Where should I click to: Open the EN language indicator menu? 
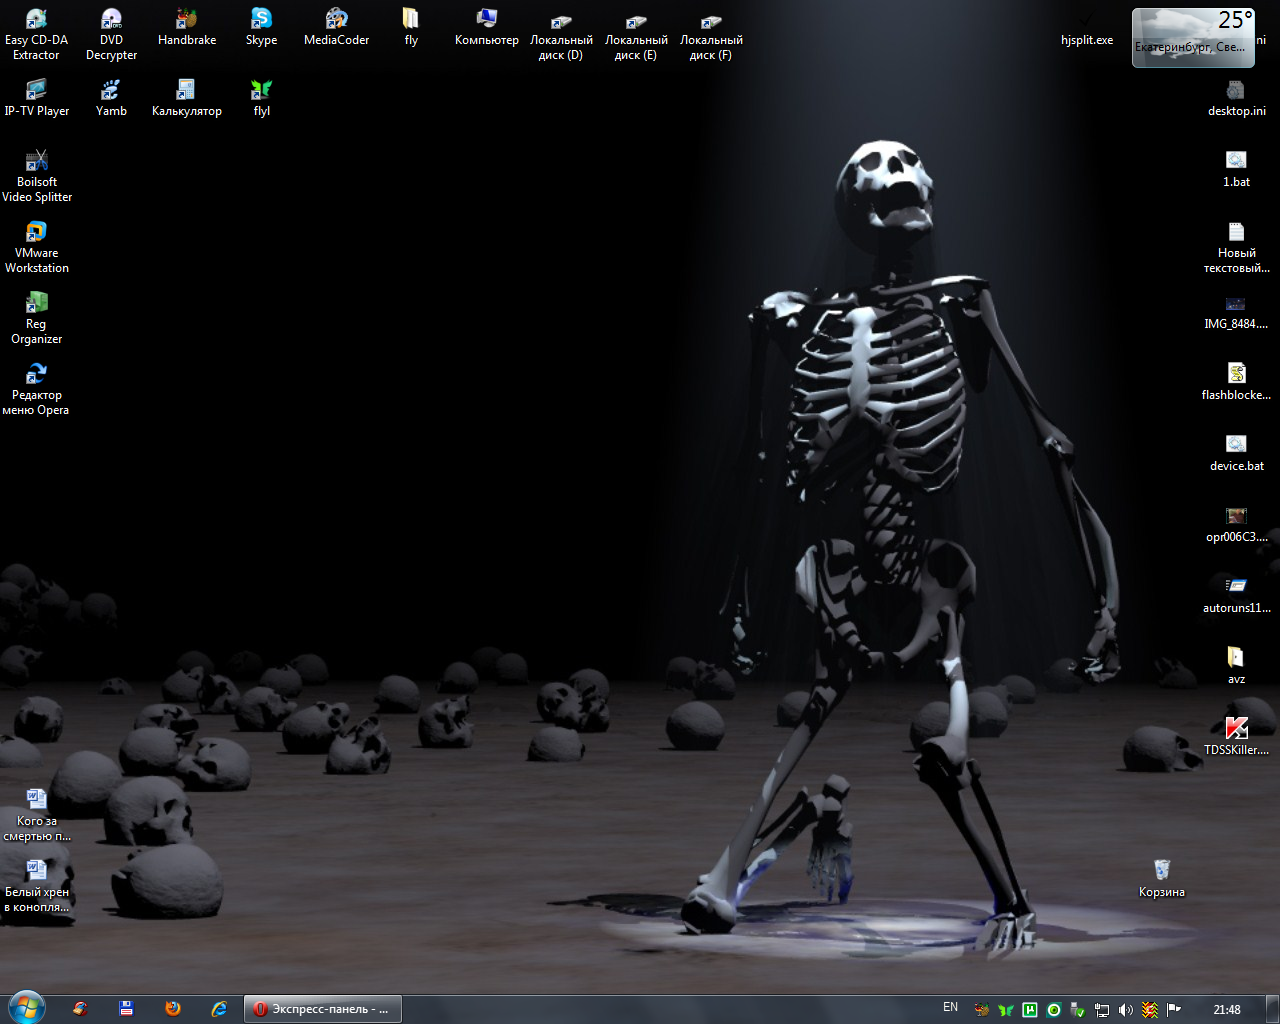[950, 1008]
